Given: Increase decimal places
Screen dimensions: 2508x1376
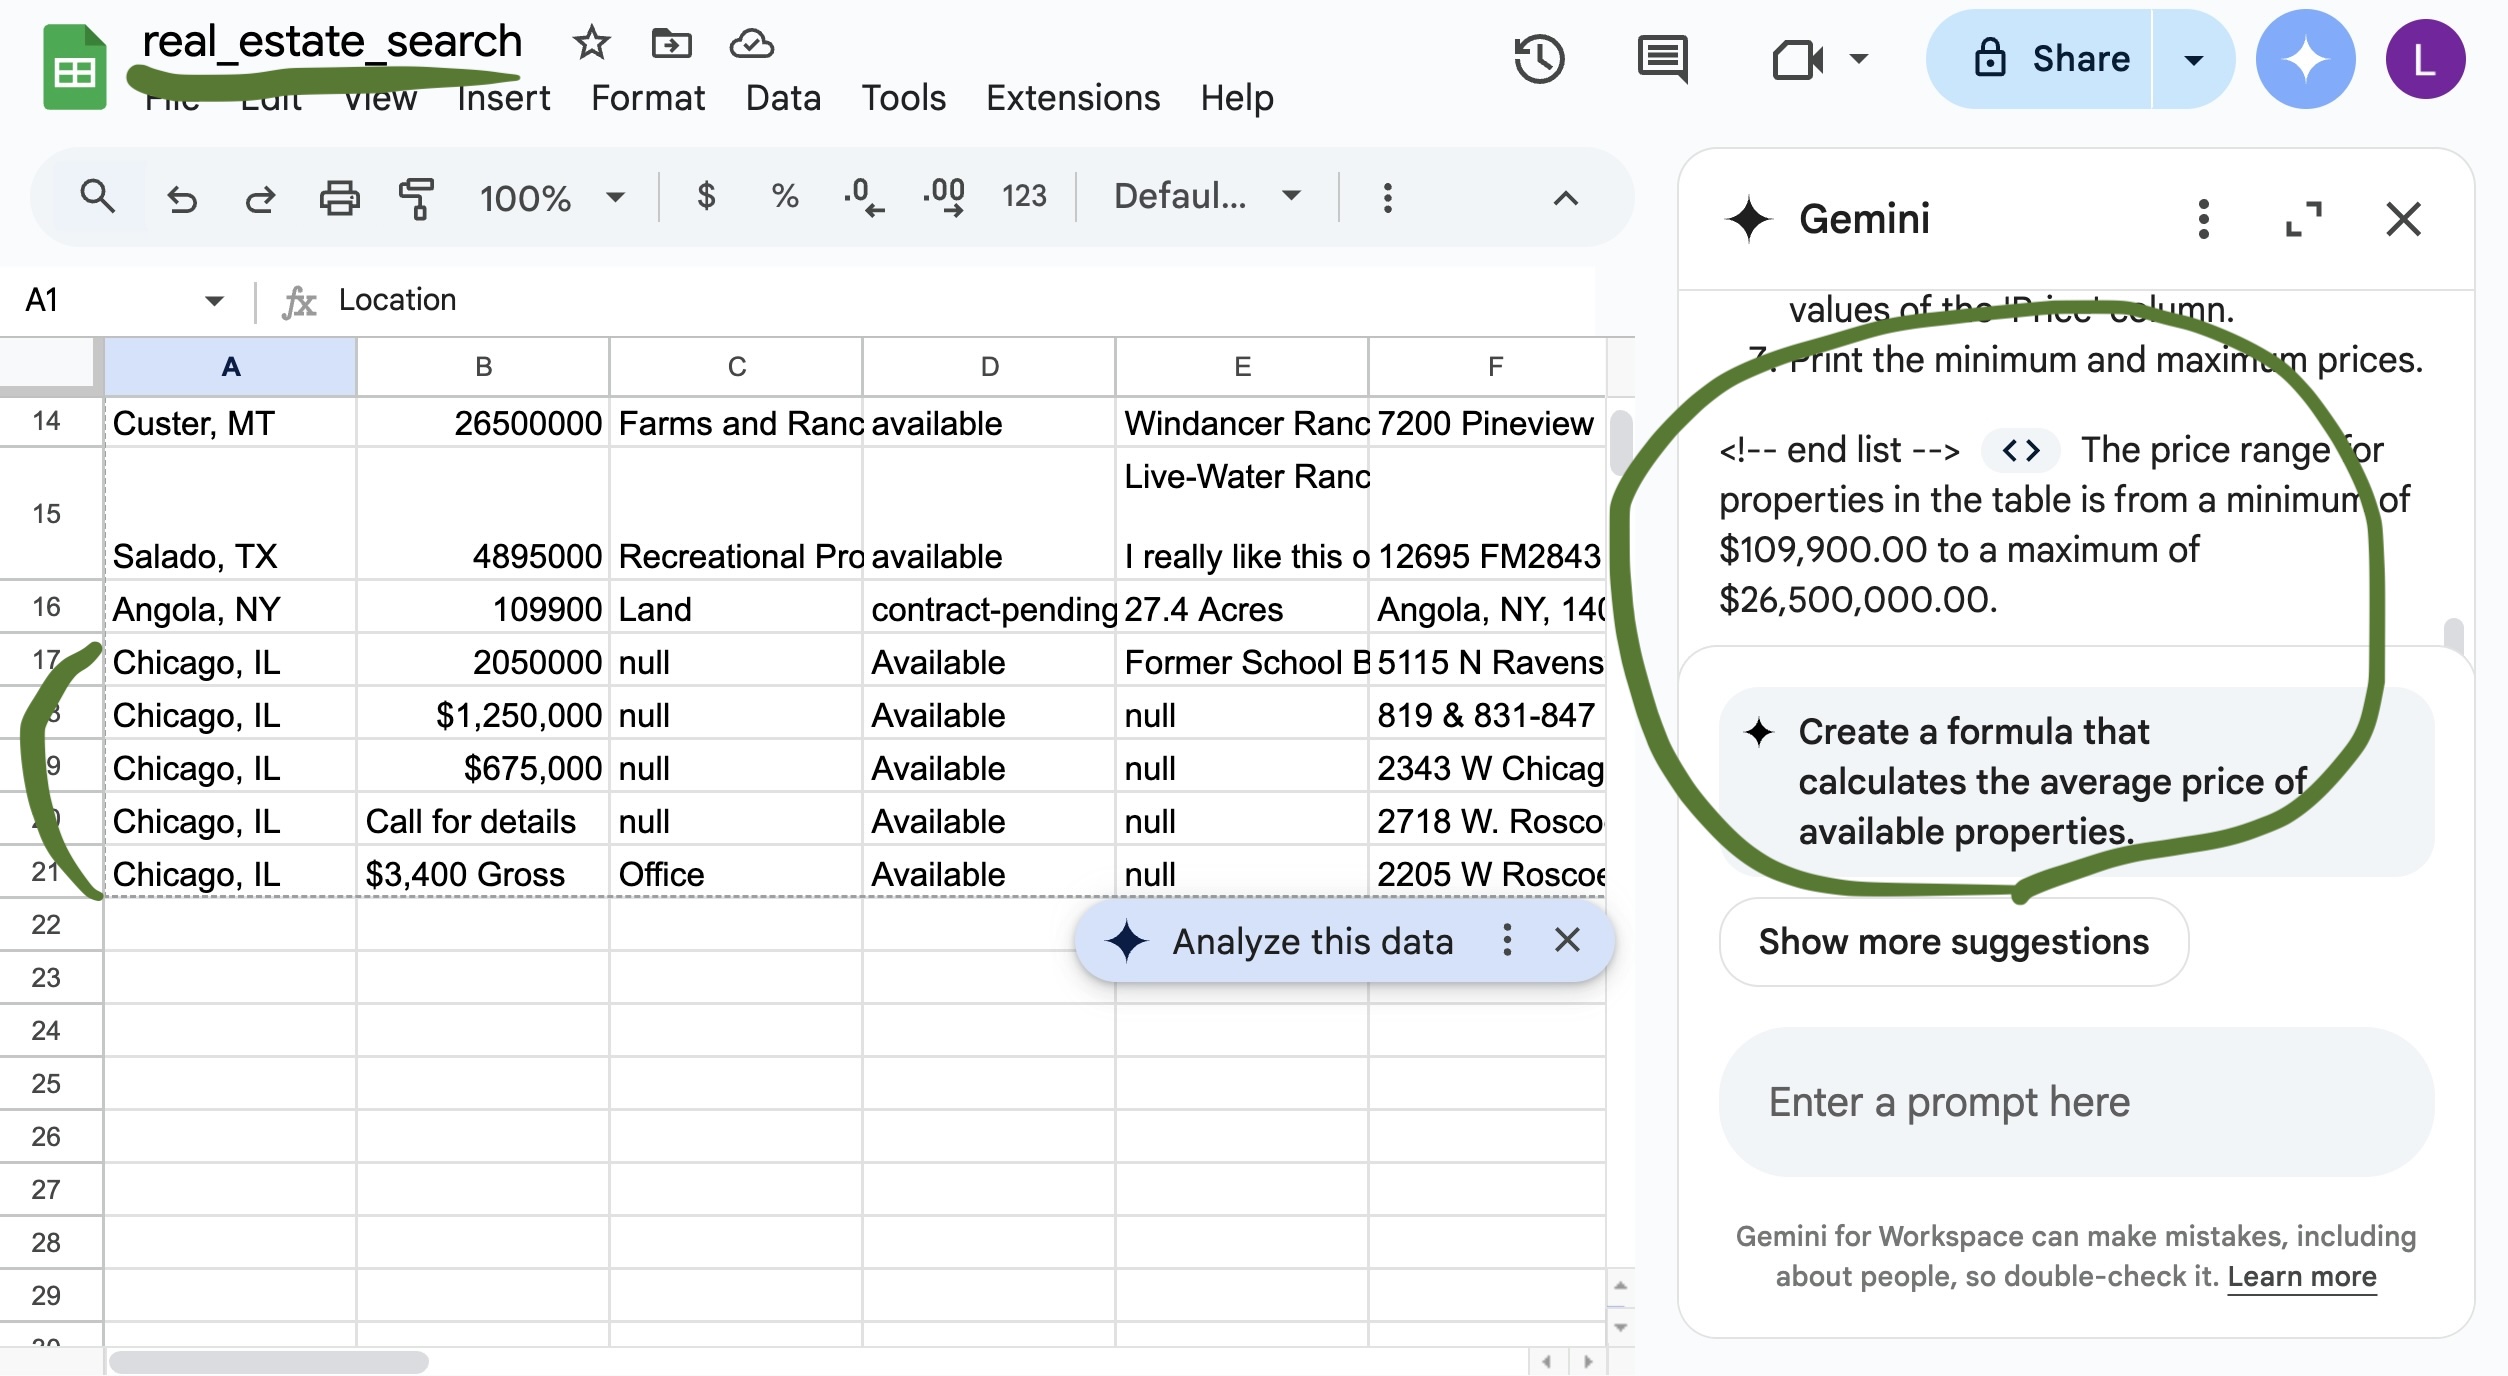Looking at the screenshot, I should (x=944, y=196).
